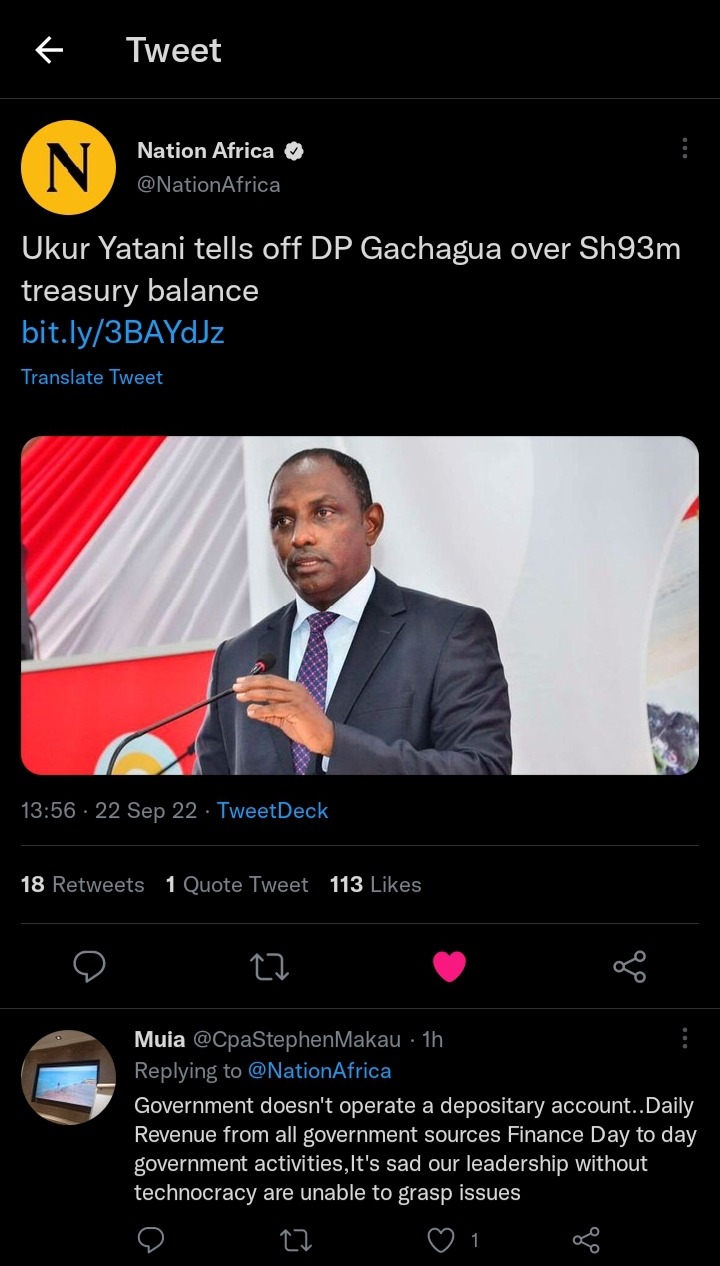The image size is (720, 1266).
Task: Reply to Muia's comment
Action: (150, 1240)
